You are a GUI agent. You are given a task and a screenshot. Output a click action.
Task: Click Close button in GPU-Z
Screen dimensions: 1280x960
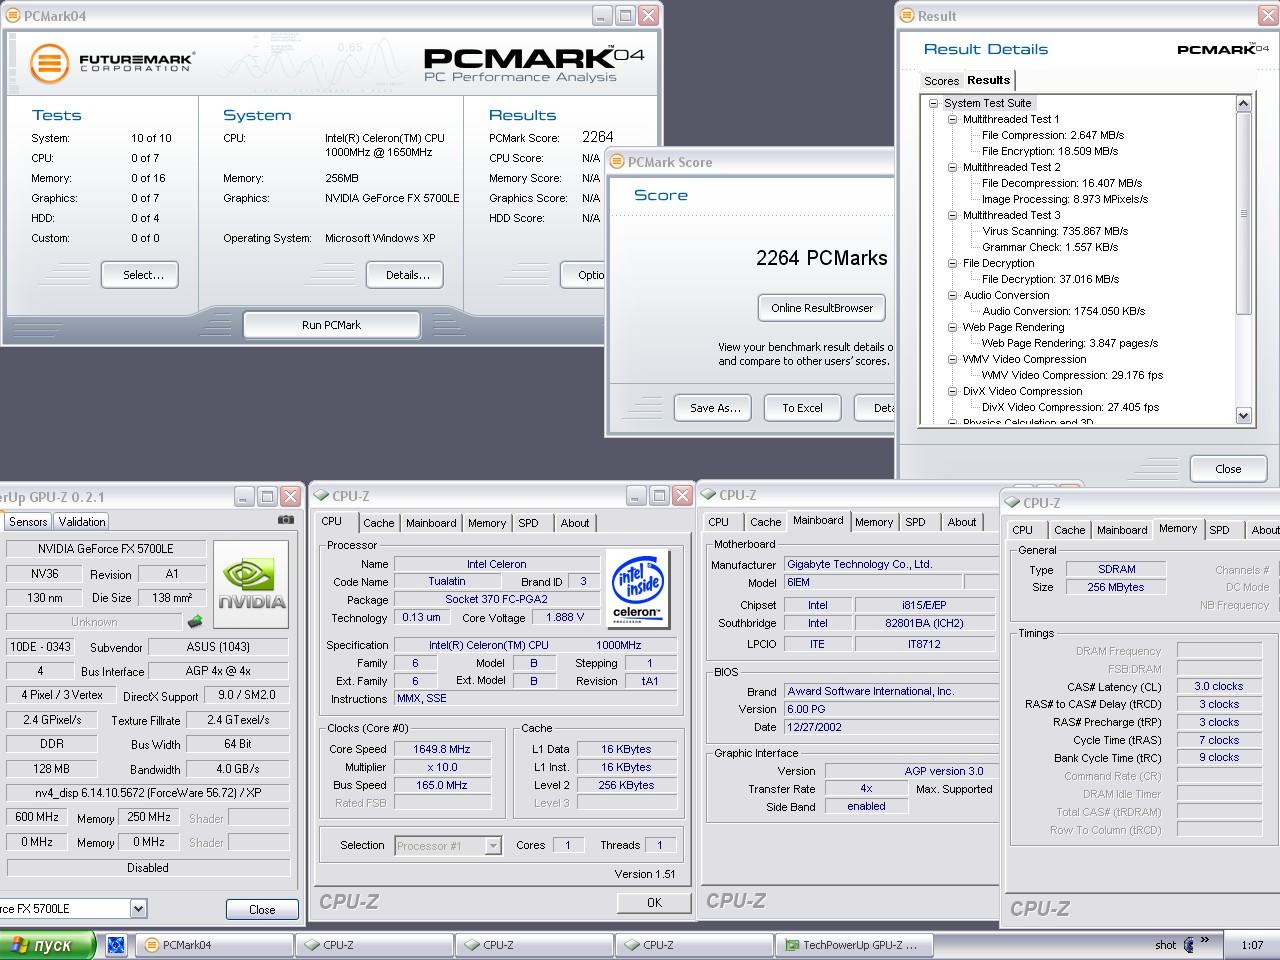[262, 909]
